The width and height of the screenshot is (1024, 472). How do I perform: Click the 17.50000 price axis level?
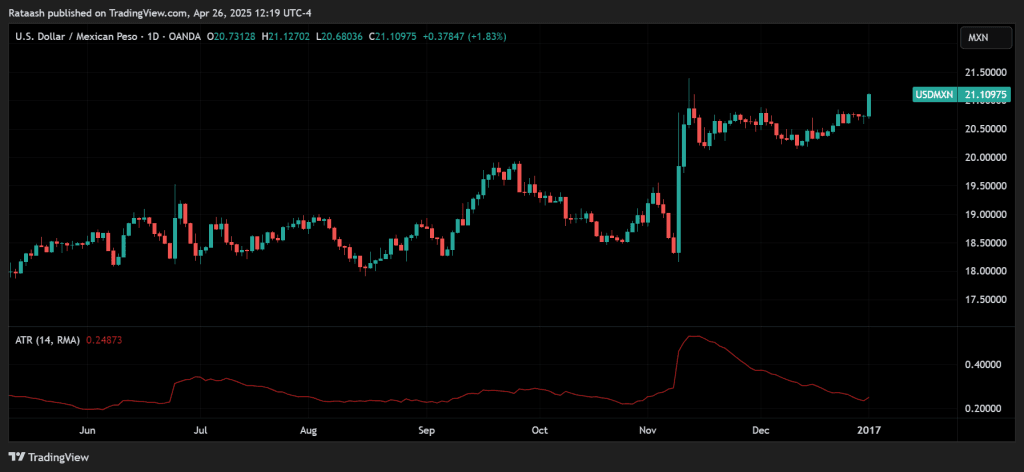point(984,300)
